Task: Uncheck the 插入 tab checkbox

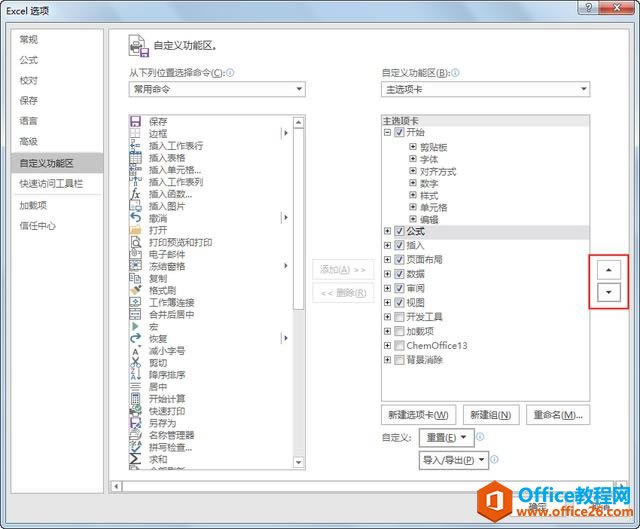Action: (400, 245)
